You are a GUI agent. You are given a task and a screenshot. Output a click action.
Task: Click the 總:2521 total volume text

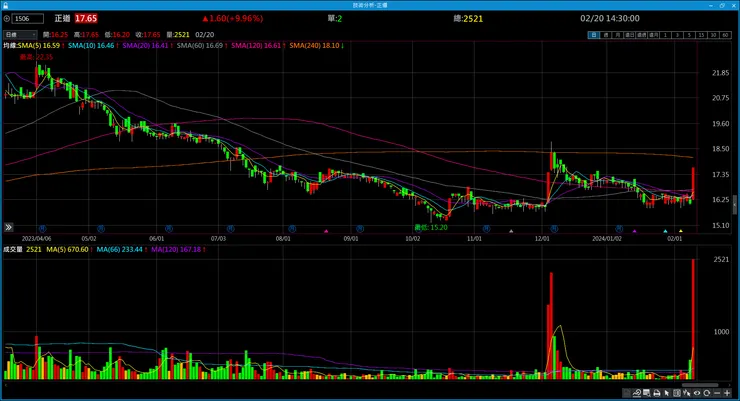point(468,18)
